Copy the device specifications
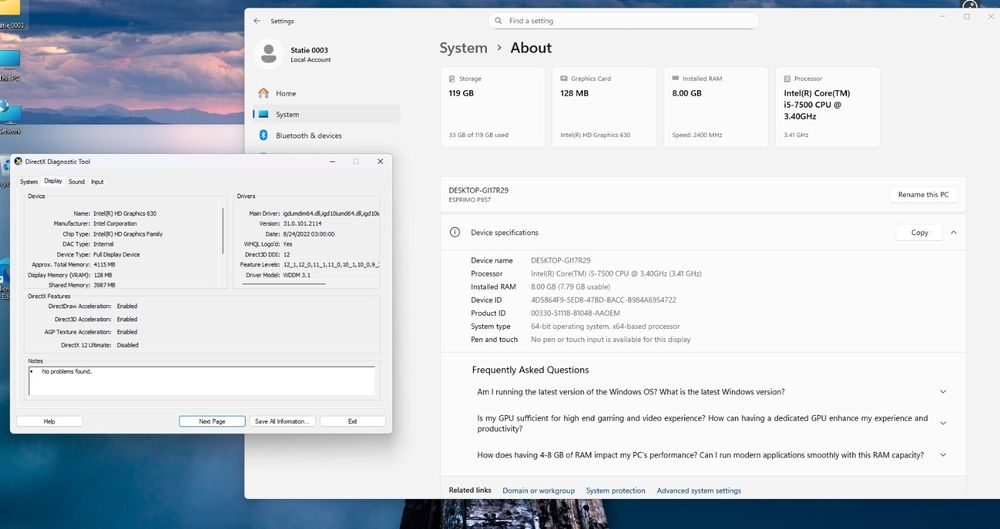The width and height of the screenshot is (1000, 529). point(919,233)
